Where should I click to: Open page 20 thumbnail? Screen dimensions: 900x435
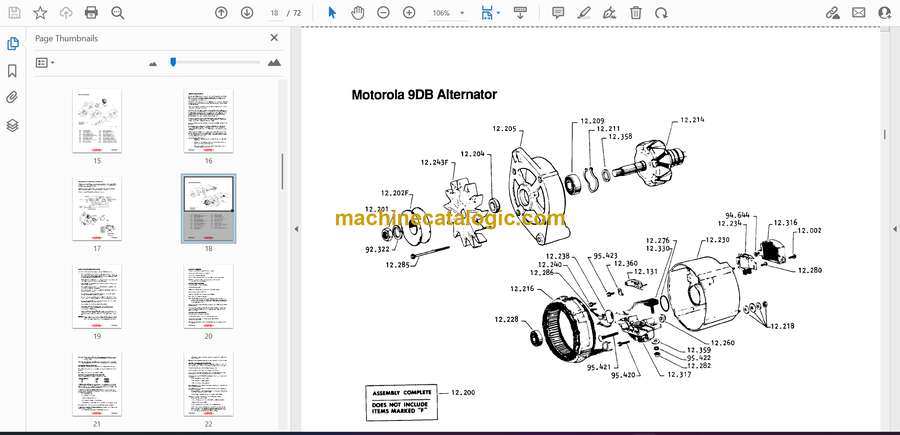click(208, 297)
